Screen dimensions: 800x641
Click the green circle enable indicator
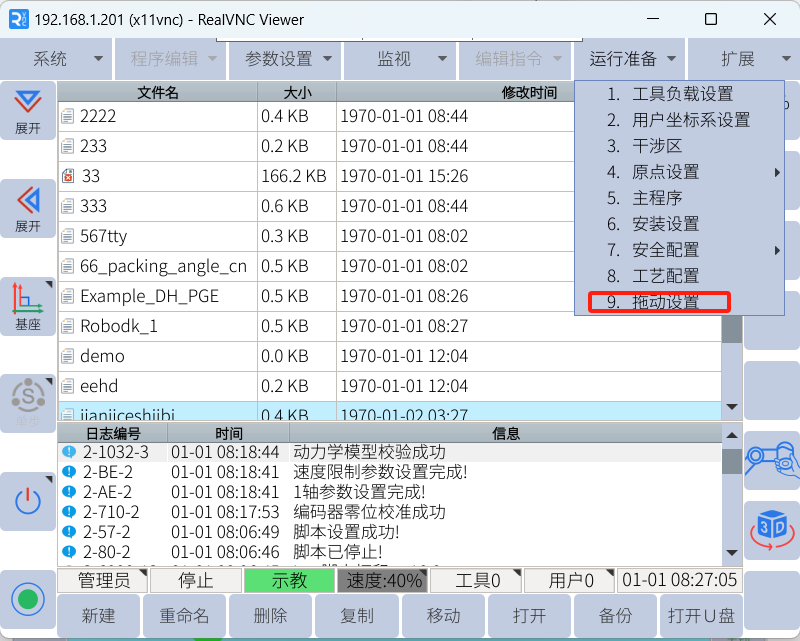[x=28, y=599]
